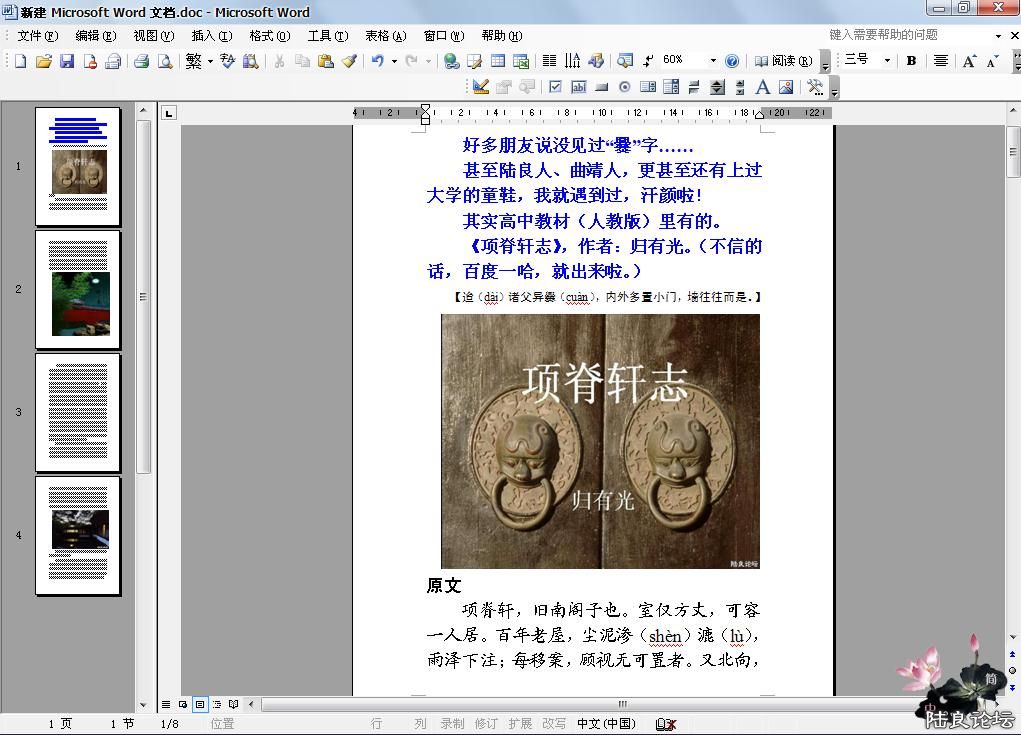The height and width of the screenshot is (735, 1021).
Task: Insert an option button control from toolbox
Action: [x=625, y=87]
